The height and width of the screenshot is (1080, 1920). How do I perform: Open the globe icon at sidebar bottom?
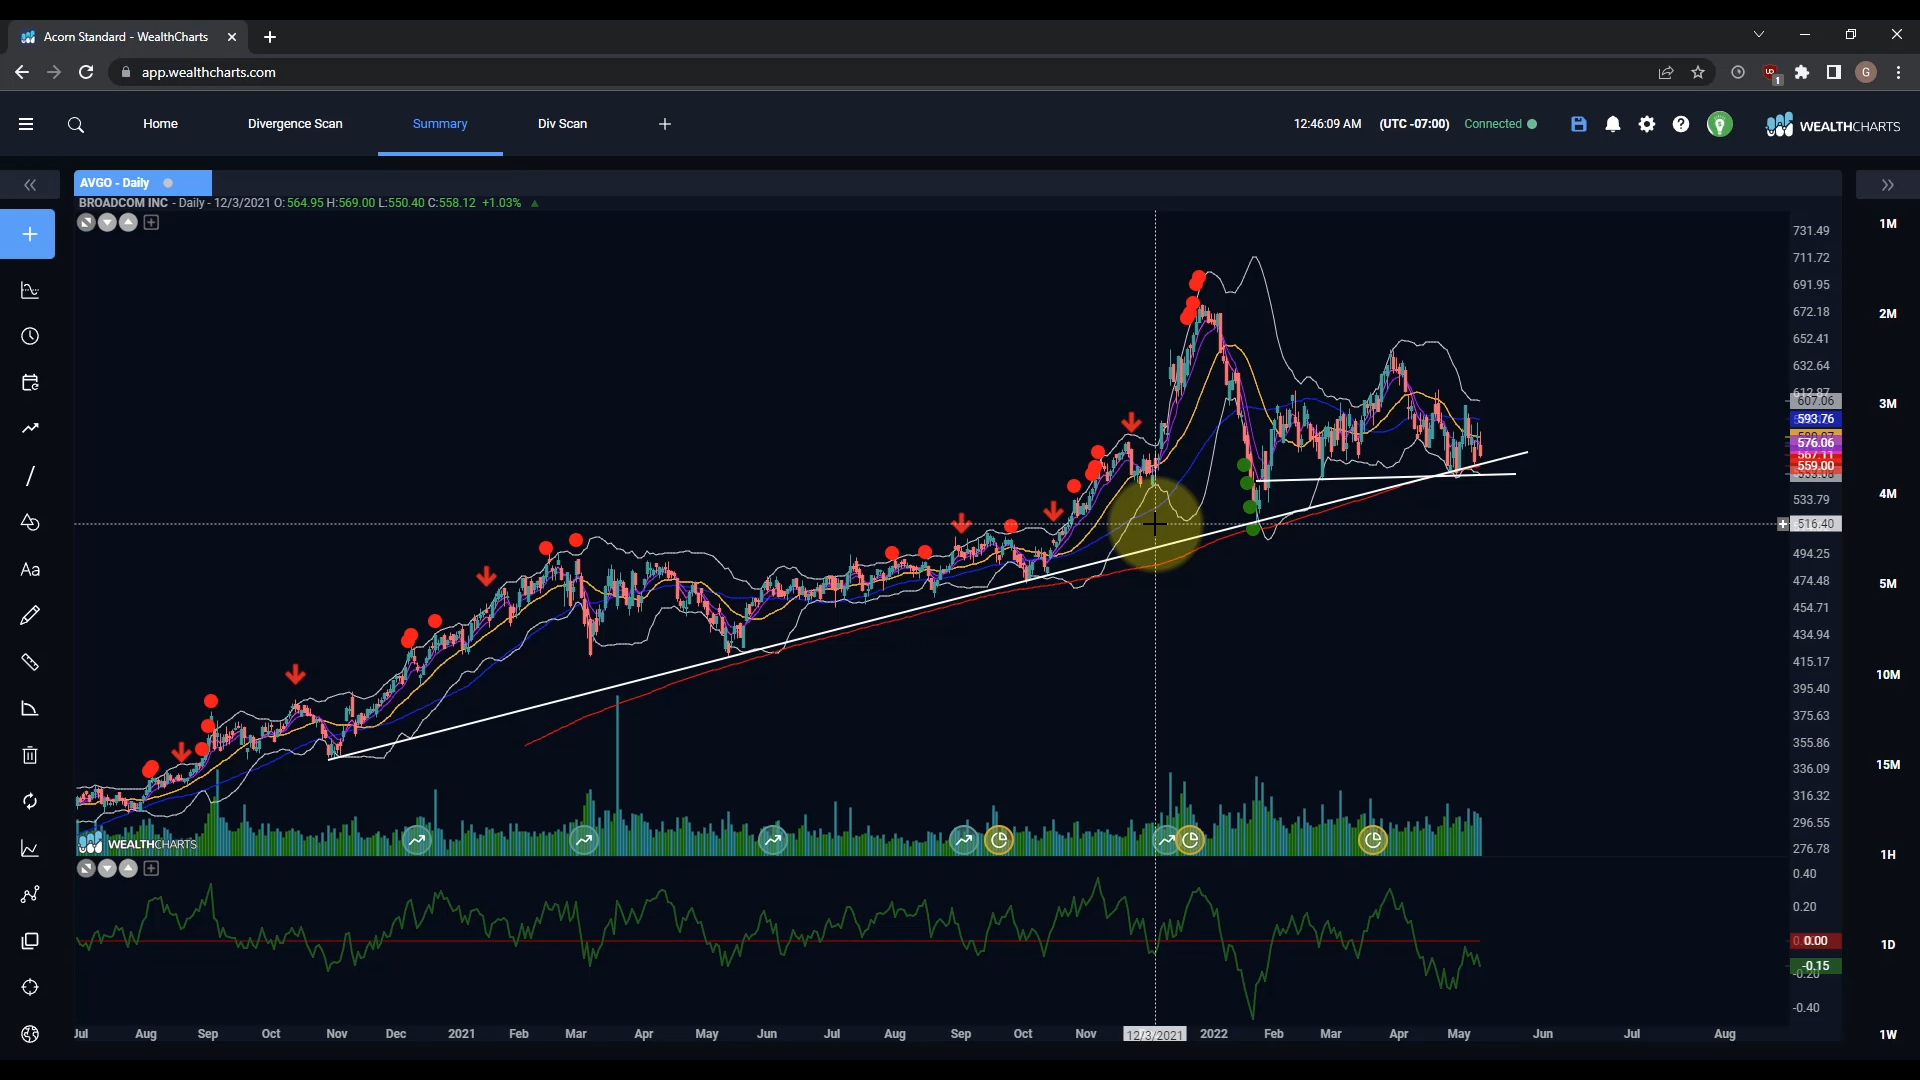(30, 1034)
